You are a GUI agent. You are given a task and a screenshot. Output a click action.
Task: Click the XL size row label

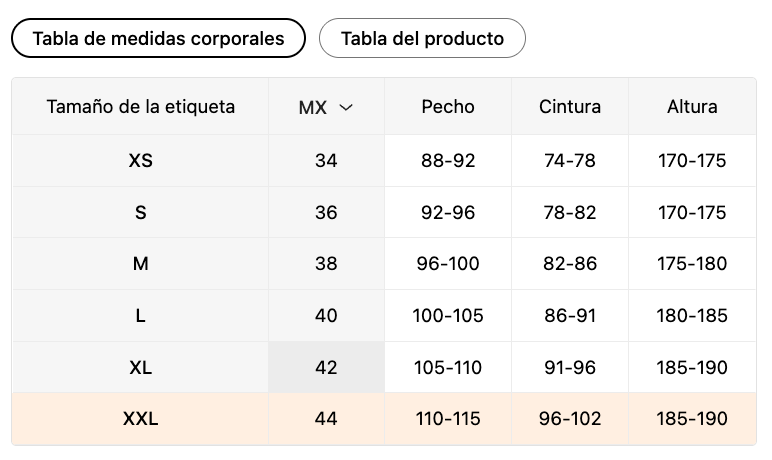click(x=141, y=368)
